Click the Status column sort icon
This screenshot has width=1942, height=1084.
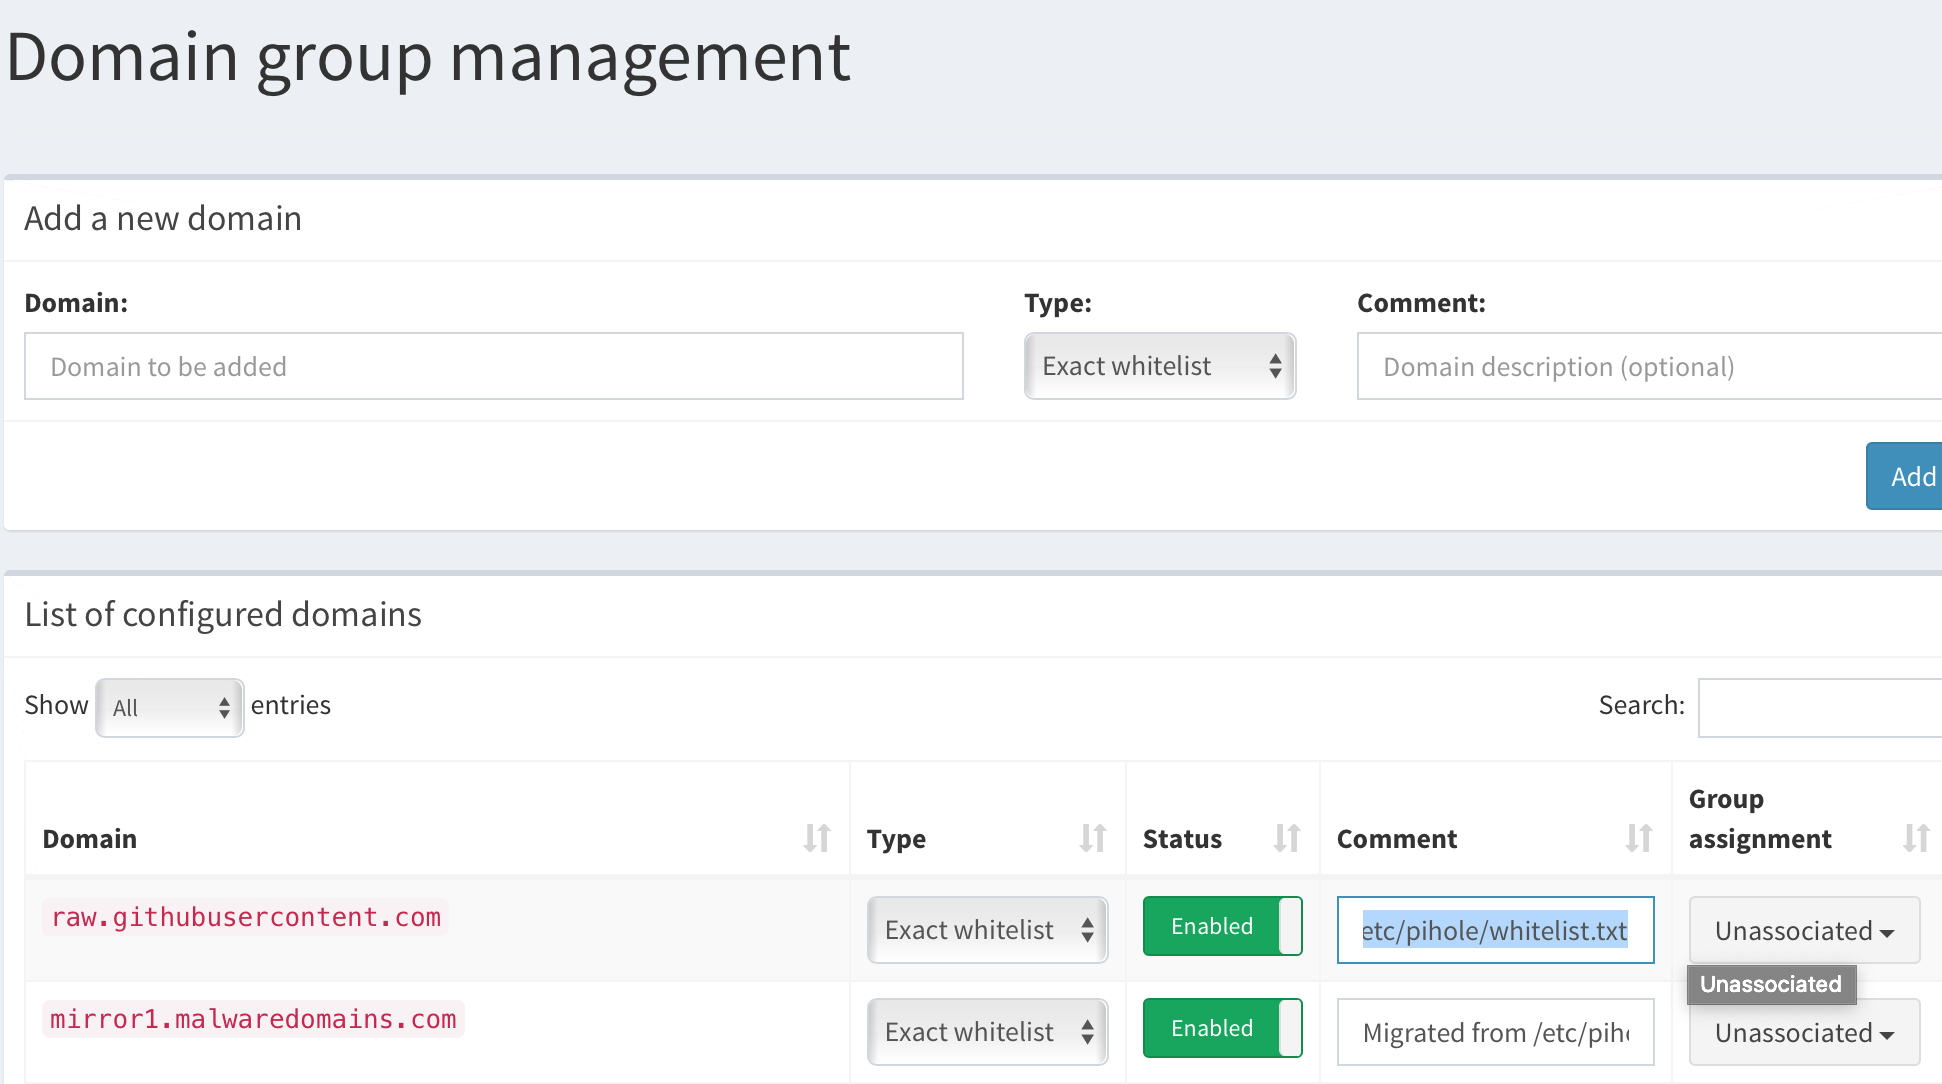click(x=1286, y=838)
